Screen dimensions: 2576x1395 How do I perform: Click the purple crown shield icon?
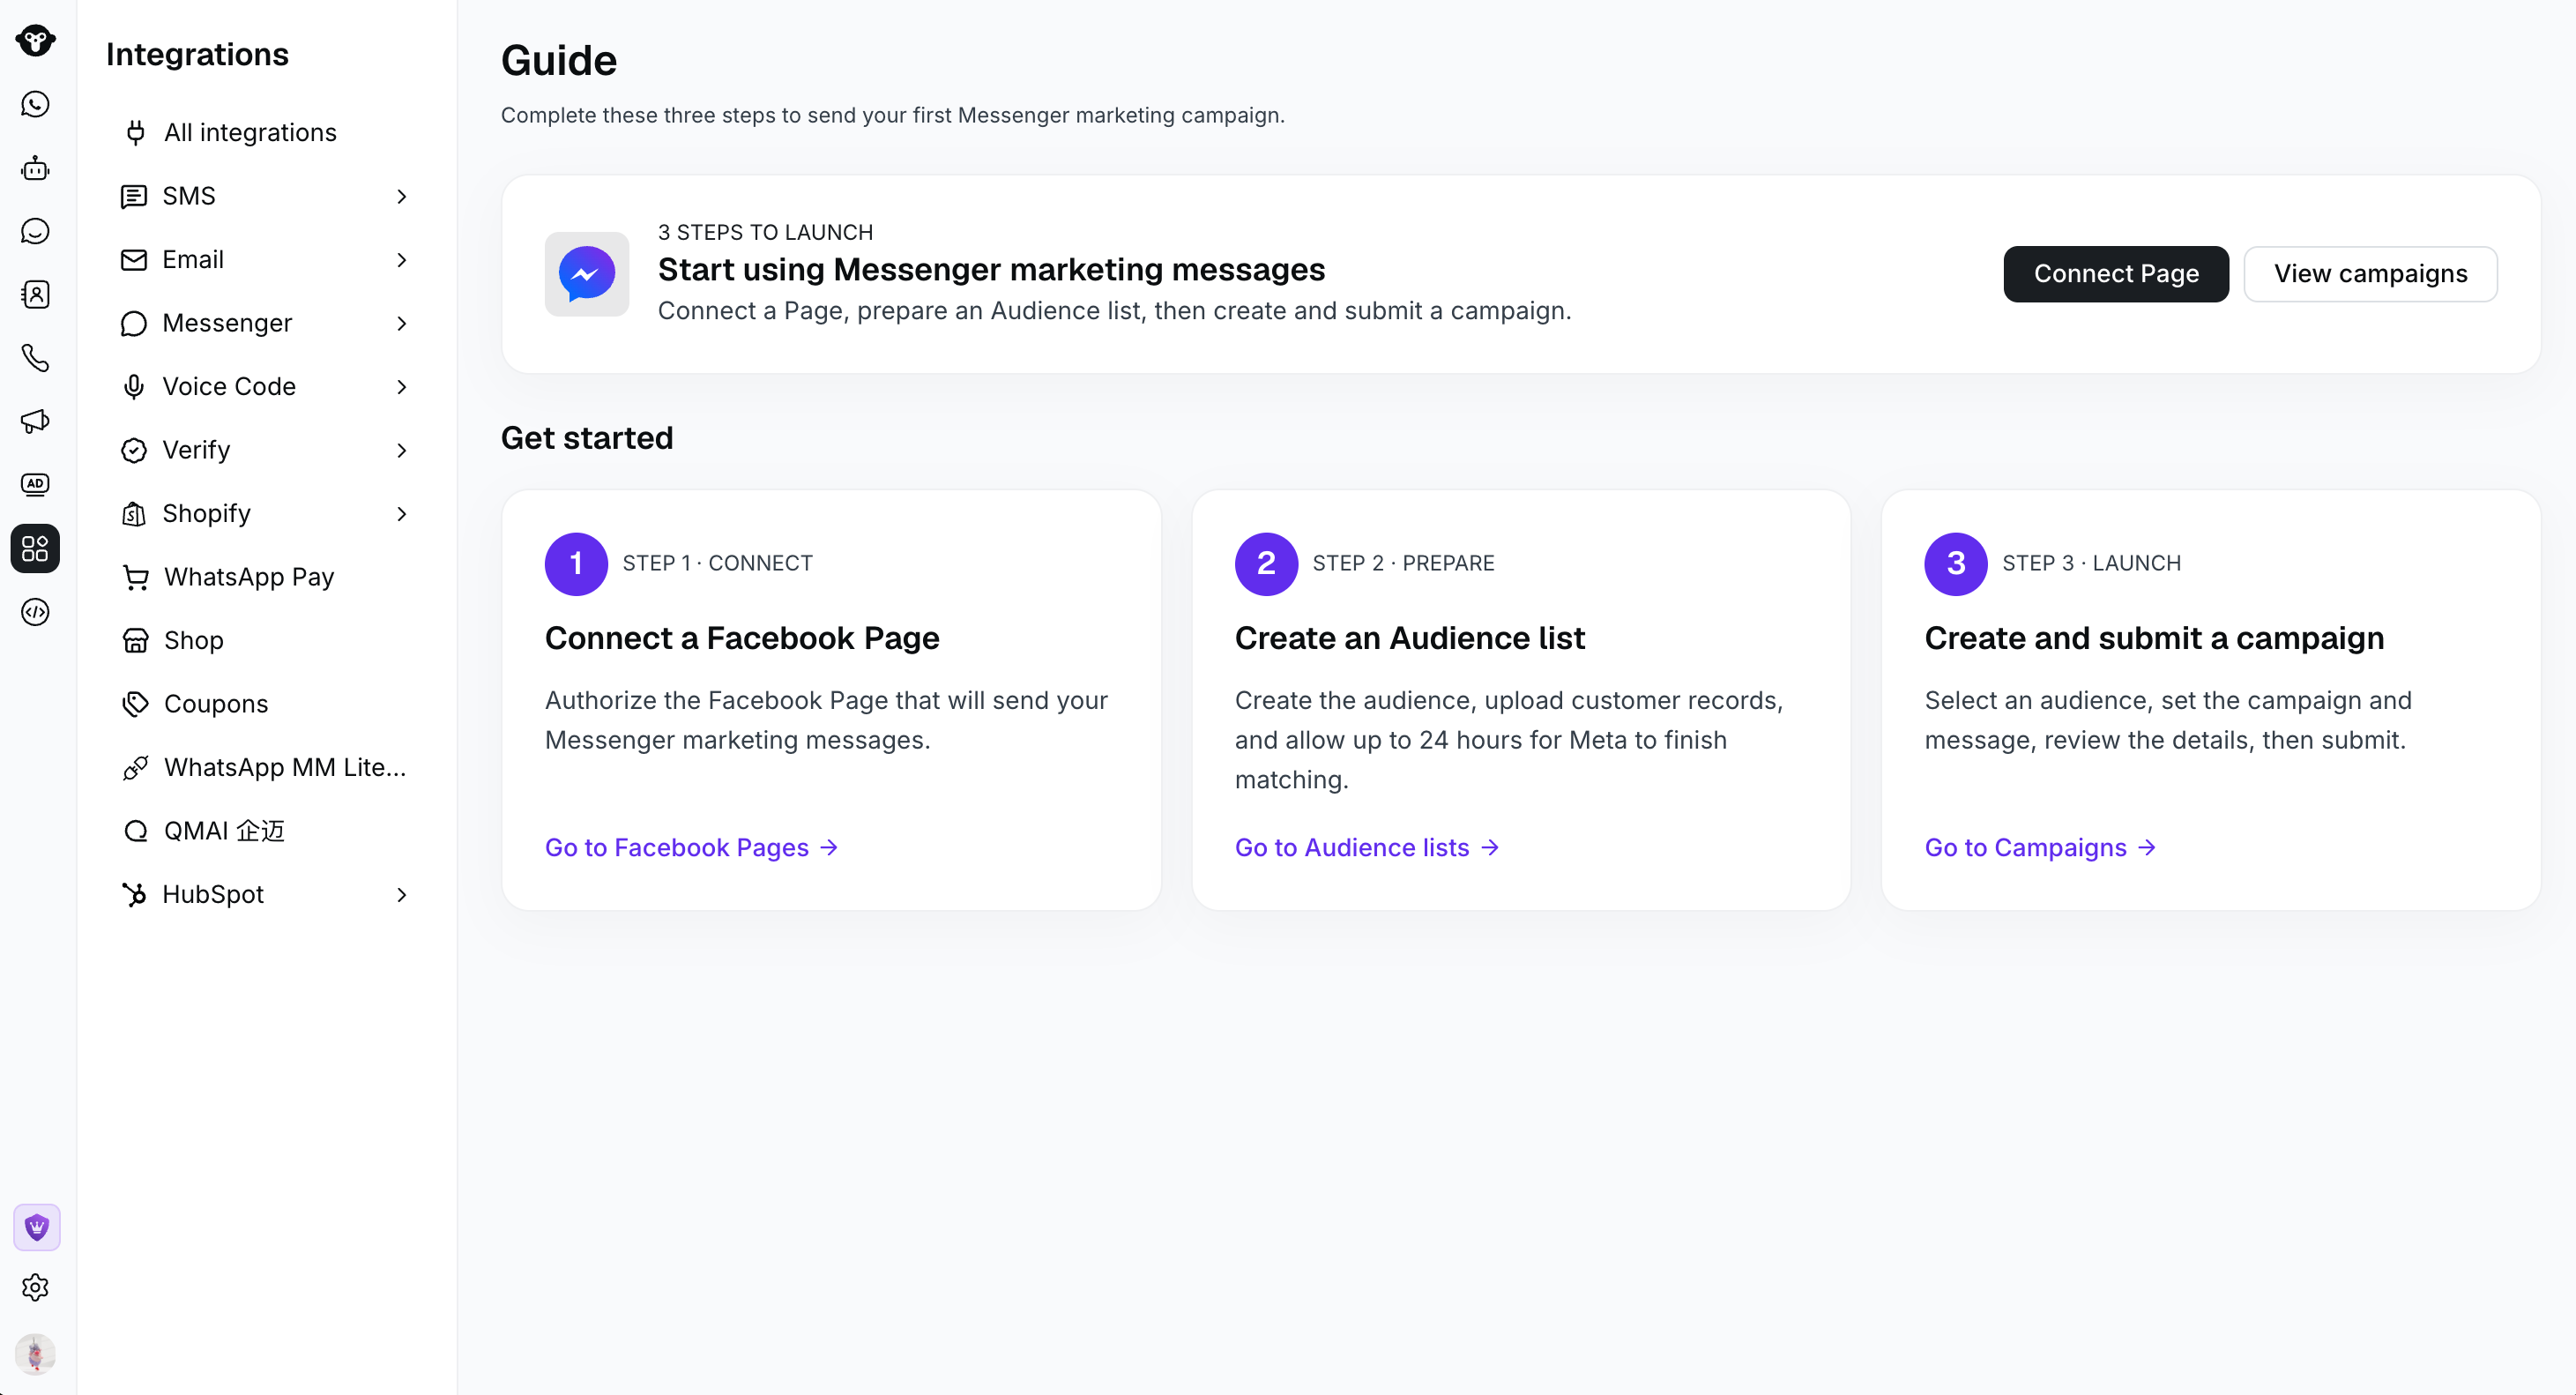pos(36,1227)
